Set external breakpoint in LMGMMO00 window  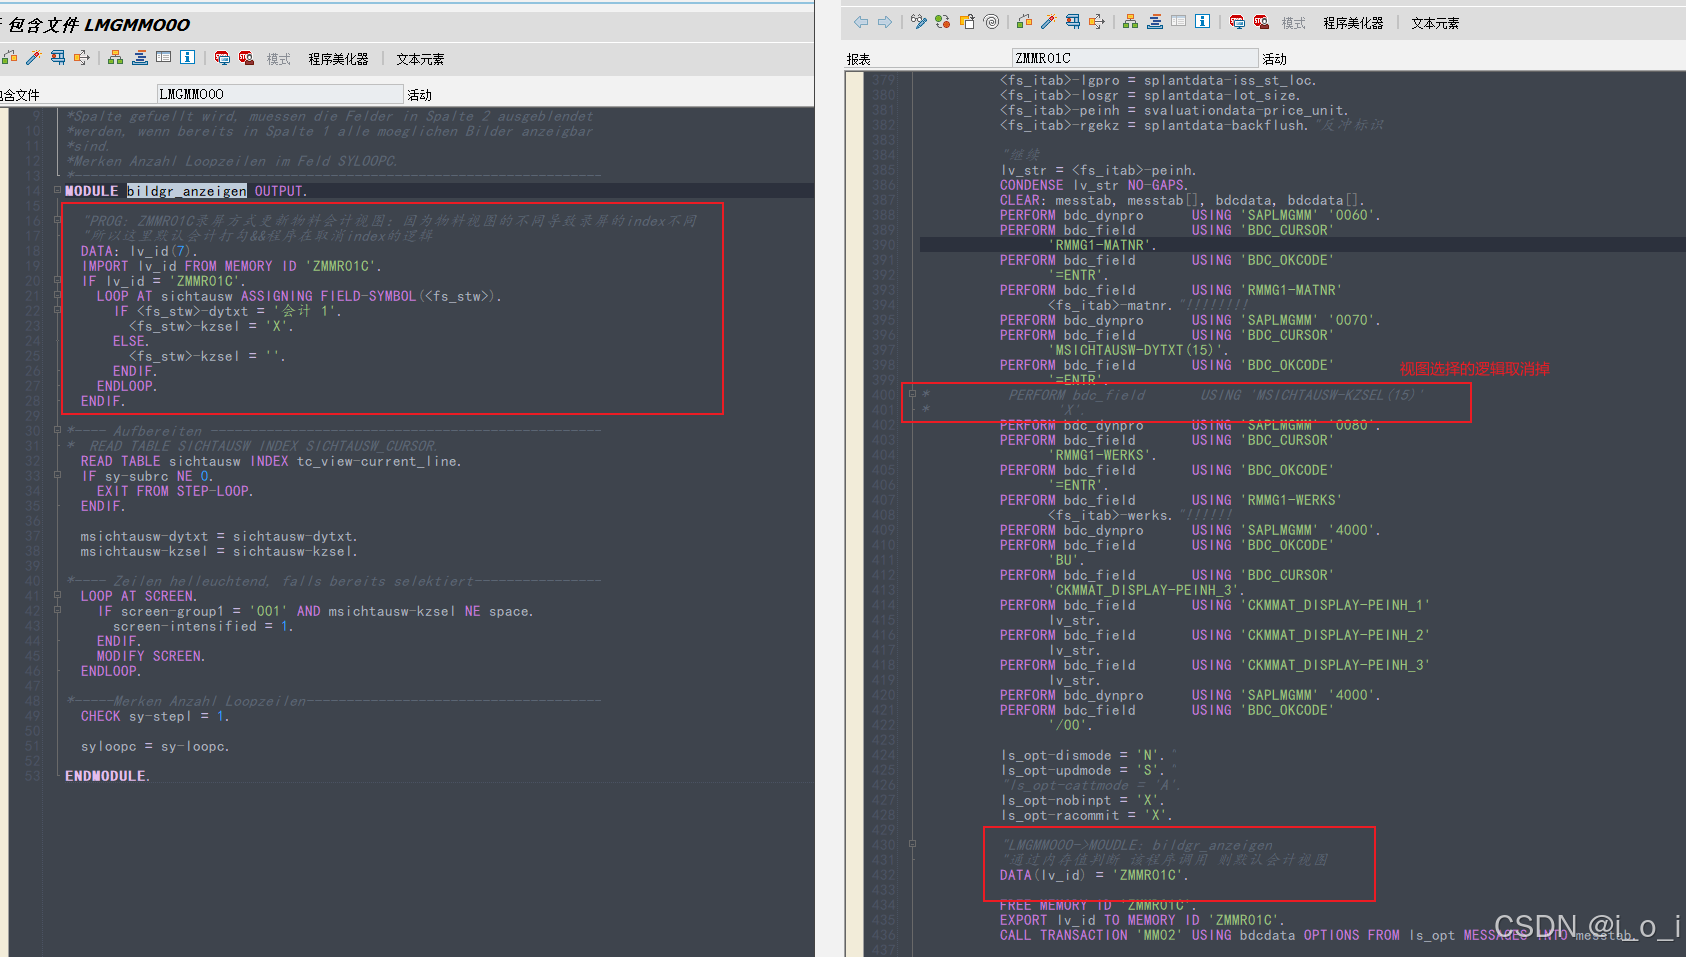[x=246, y=58]
